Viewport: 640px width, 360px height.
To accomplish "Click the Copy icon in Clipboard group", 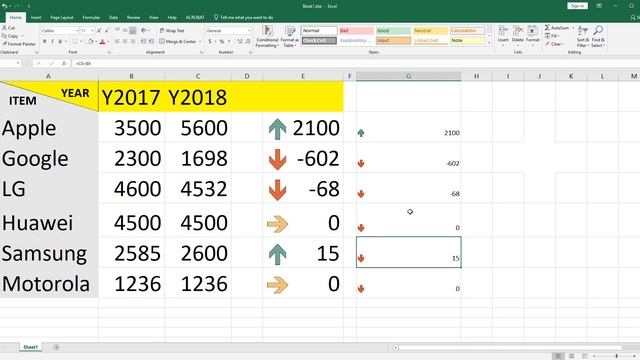I will [x=4, y=36].
